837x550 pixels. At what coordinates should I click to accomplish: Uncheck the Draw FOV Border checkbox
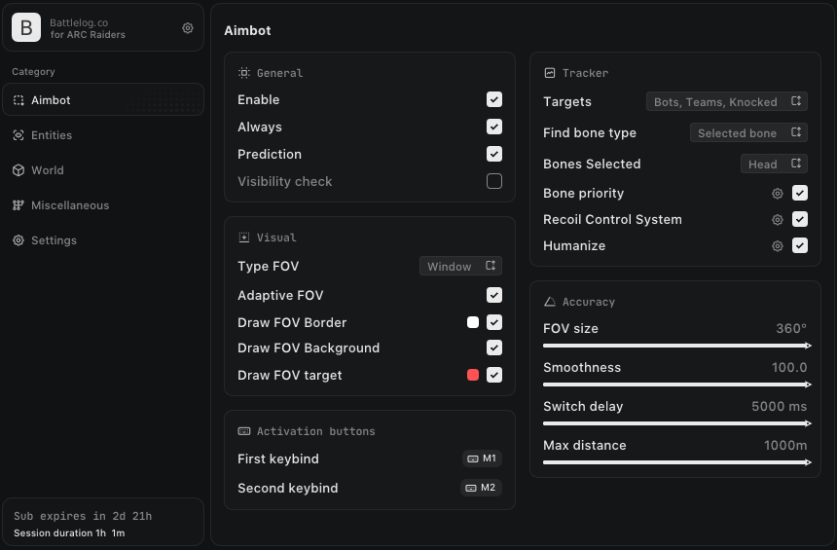coord(494,322)
